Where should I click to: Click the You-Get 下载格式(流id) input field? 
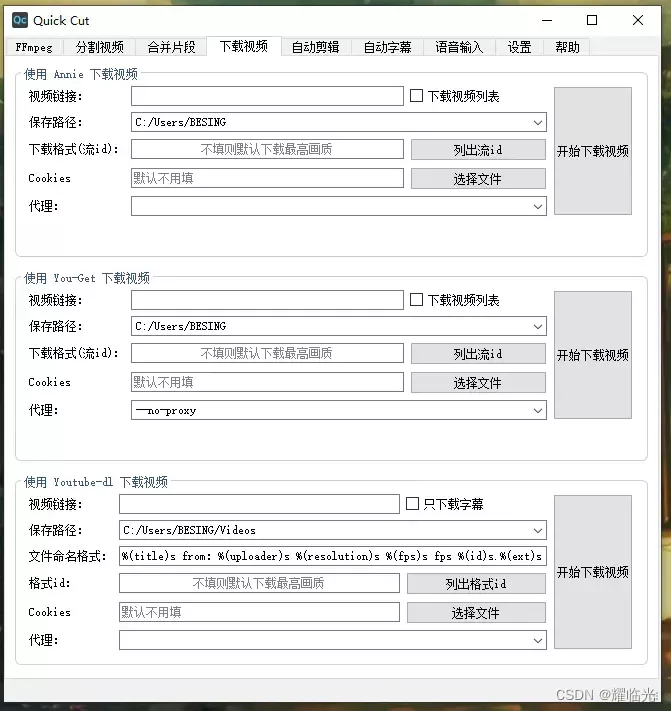267,353
